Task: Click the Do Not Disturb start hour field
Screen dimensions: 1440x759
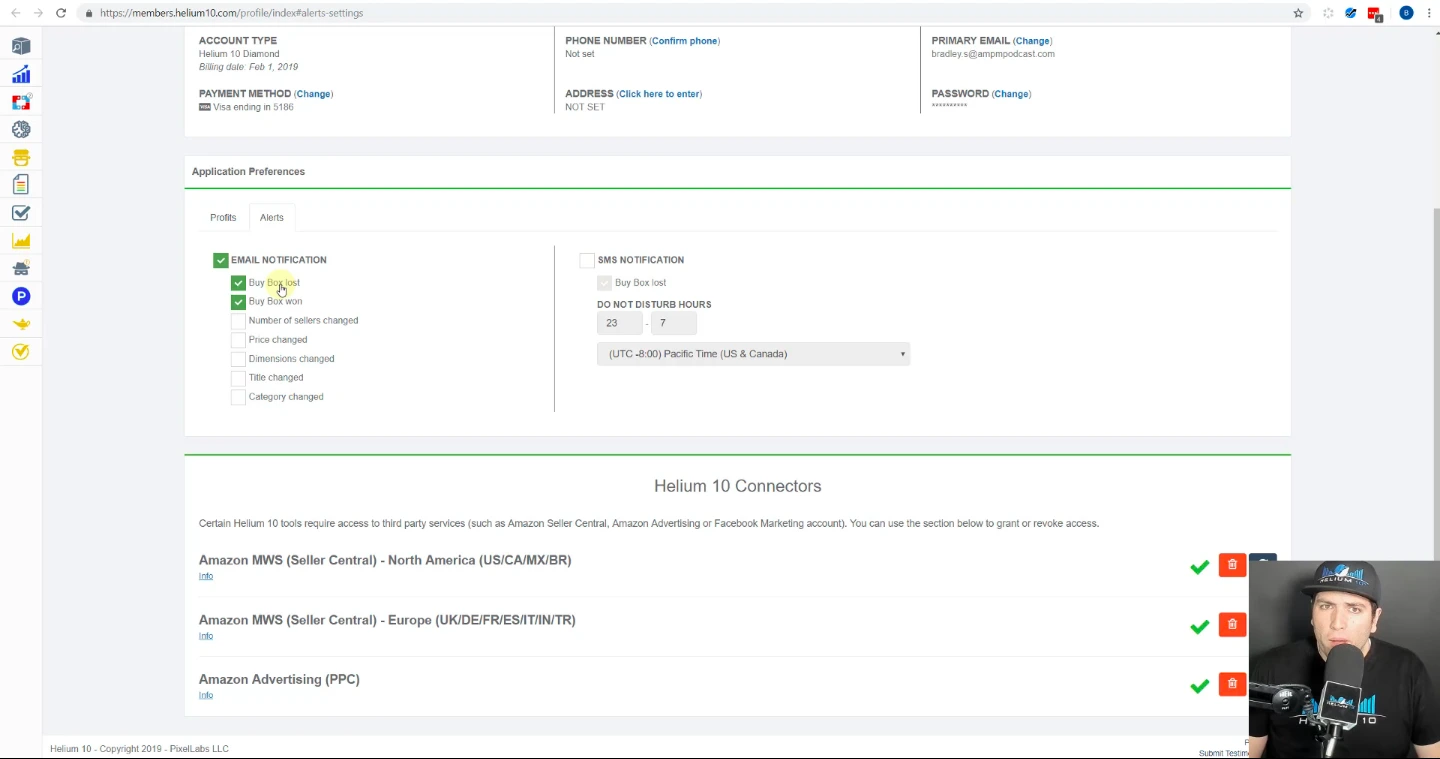Action: (x=619, y=322)
